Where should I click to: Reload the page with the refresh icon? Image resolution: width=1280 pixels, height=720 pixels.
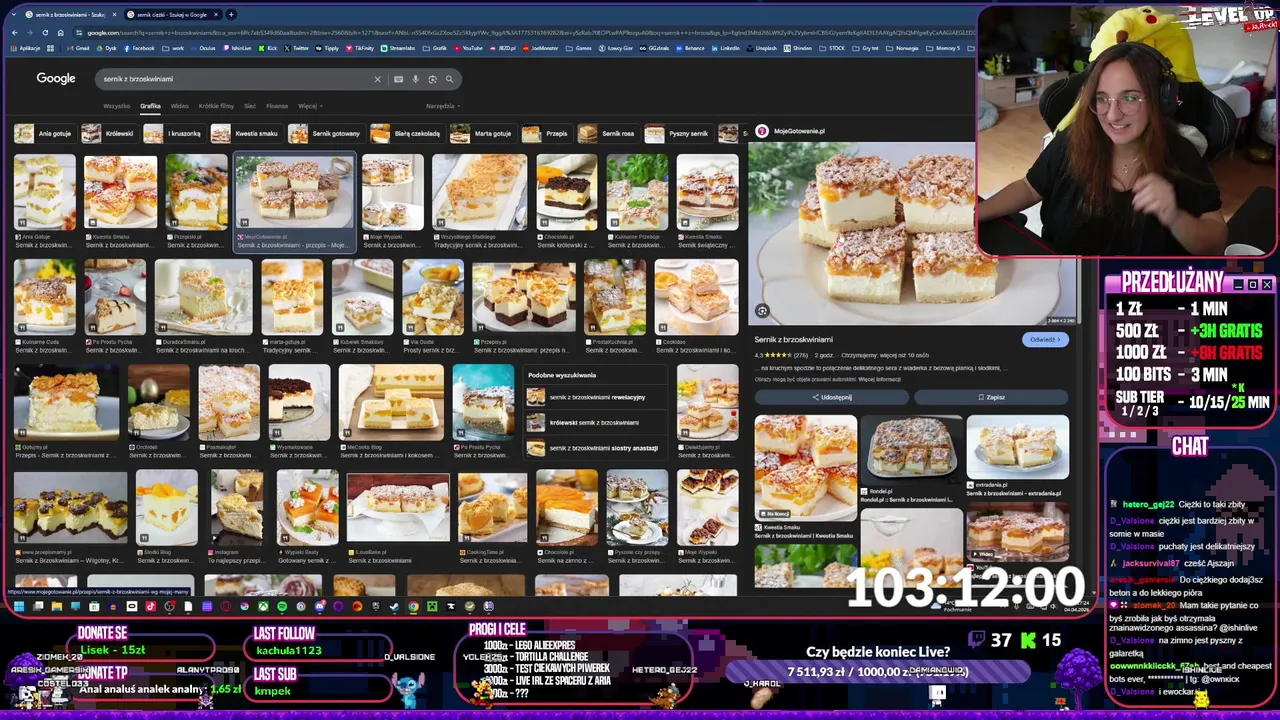(46, 33)
